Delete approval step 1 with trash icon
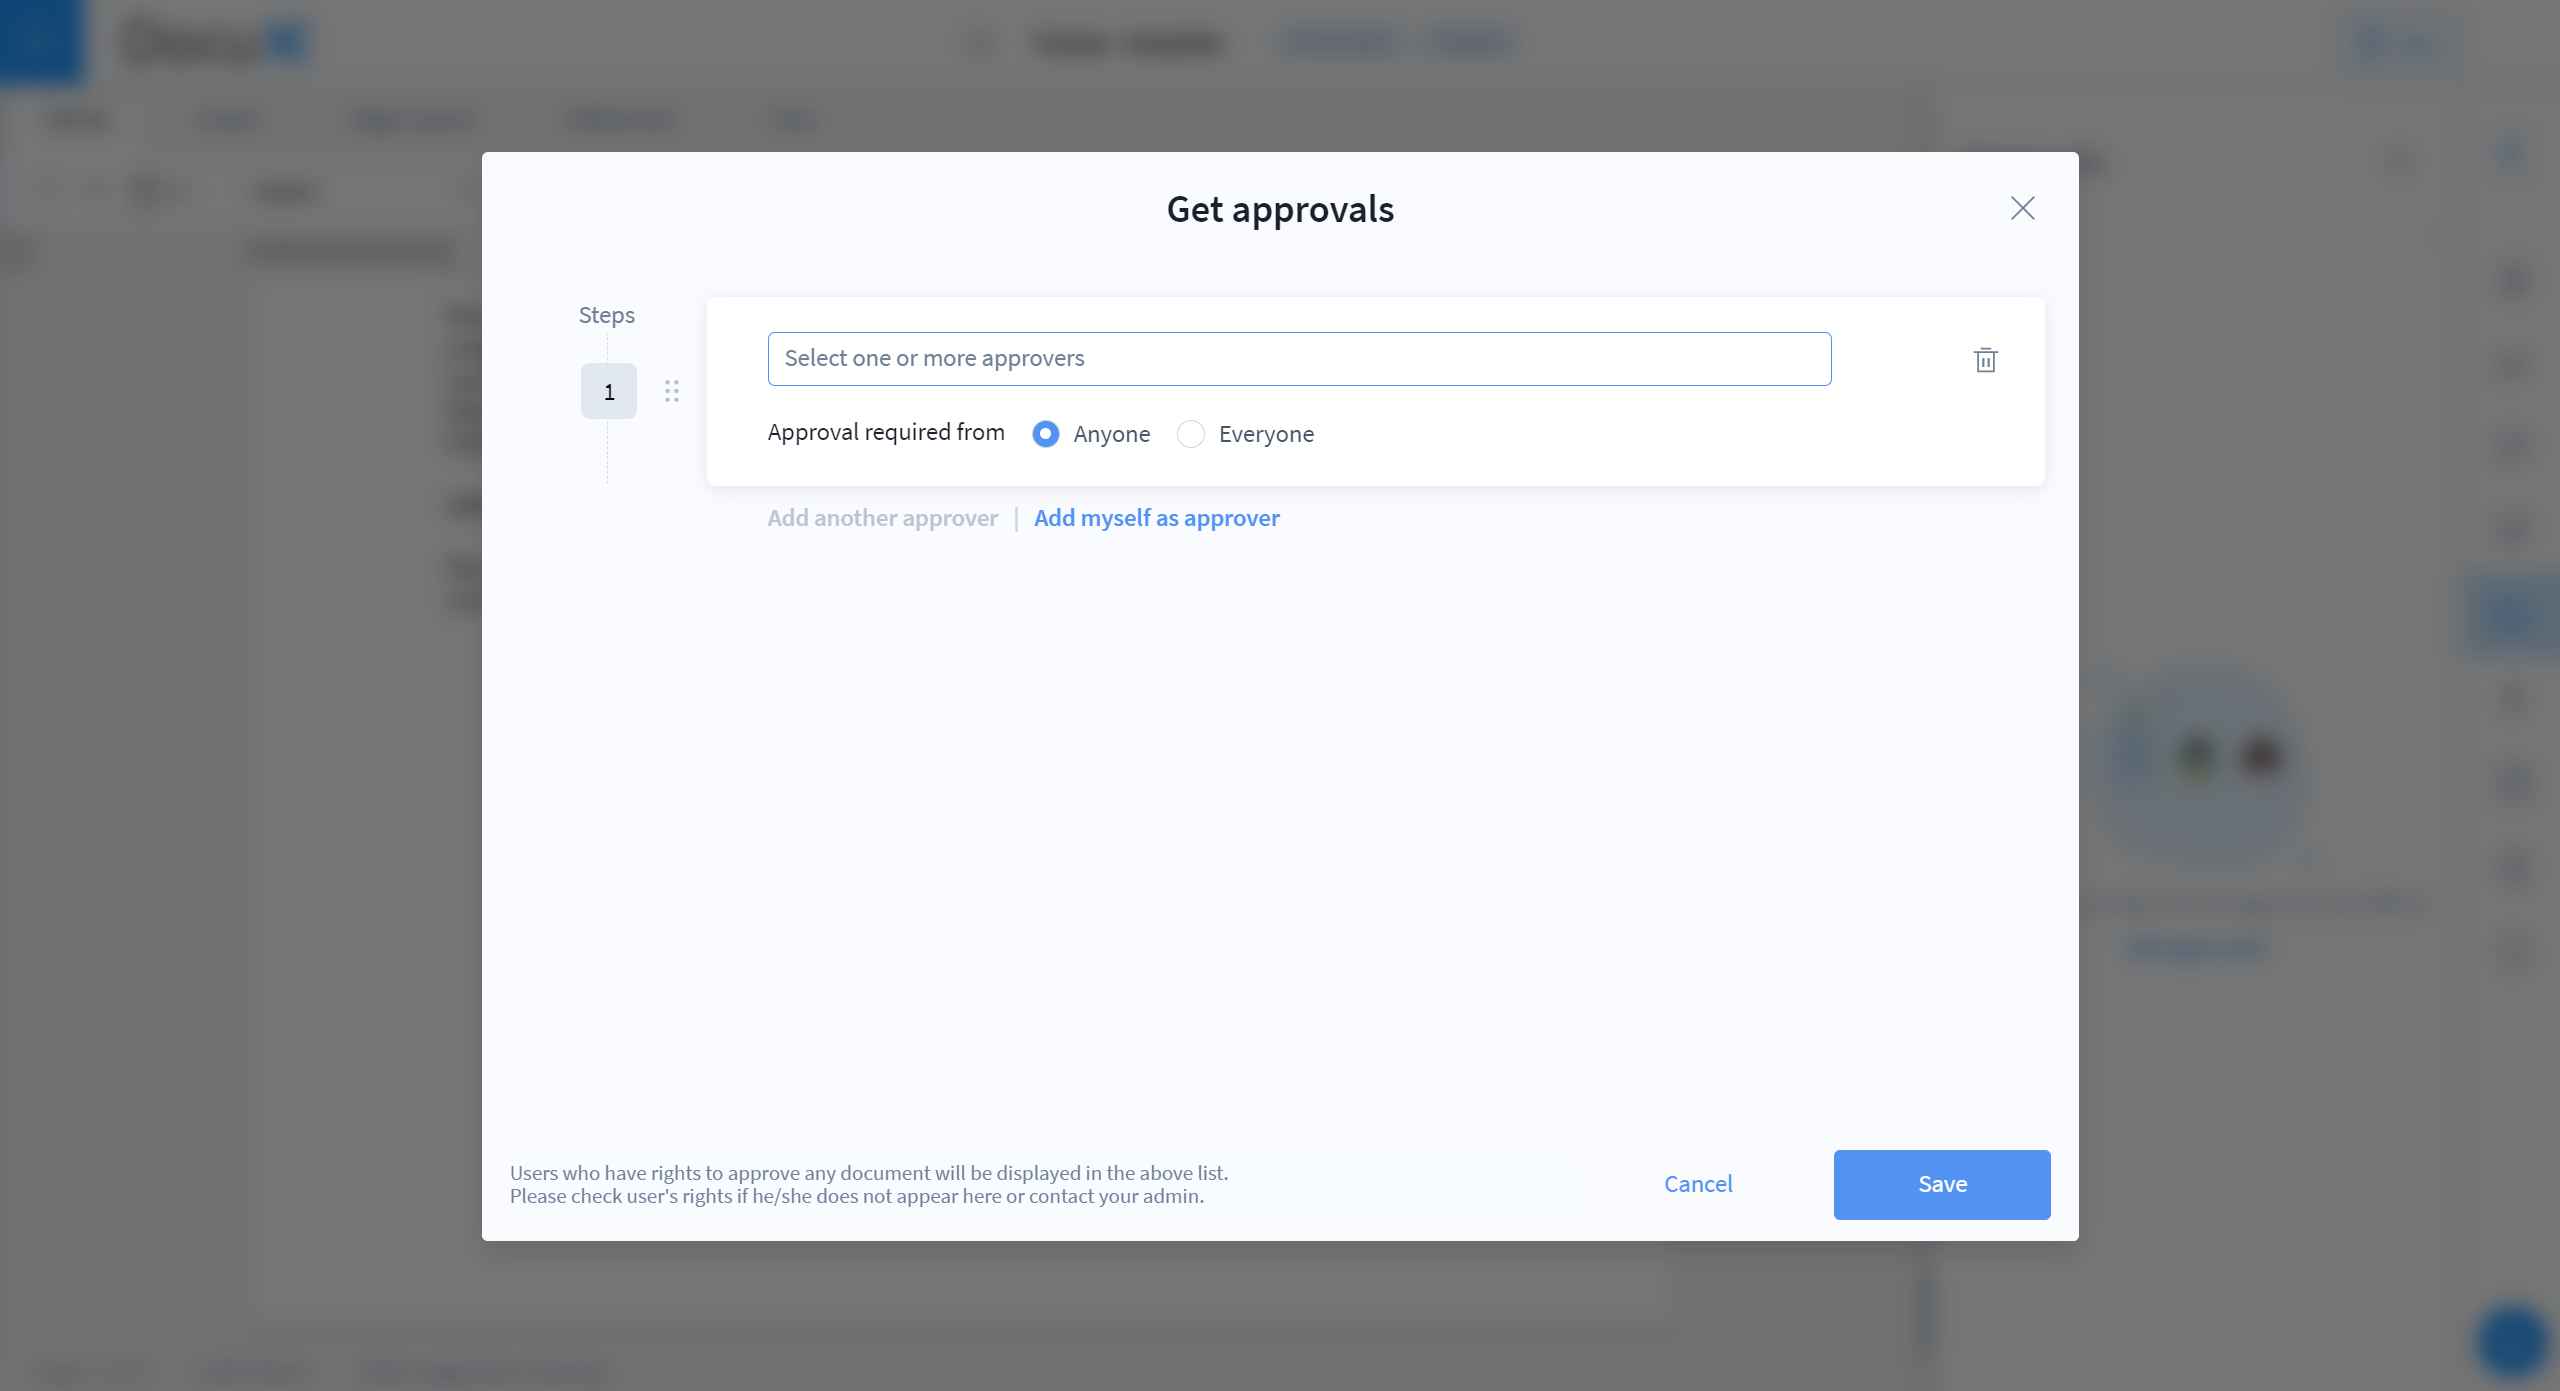 pos(1985,360)
